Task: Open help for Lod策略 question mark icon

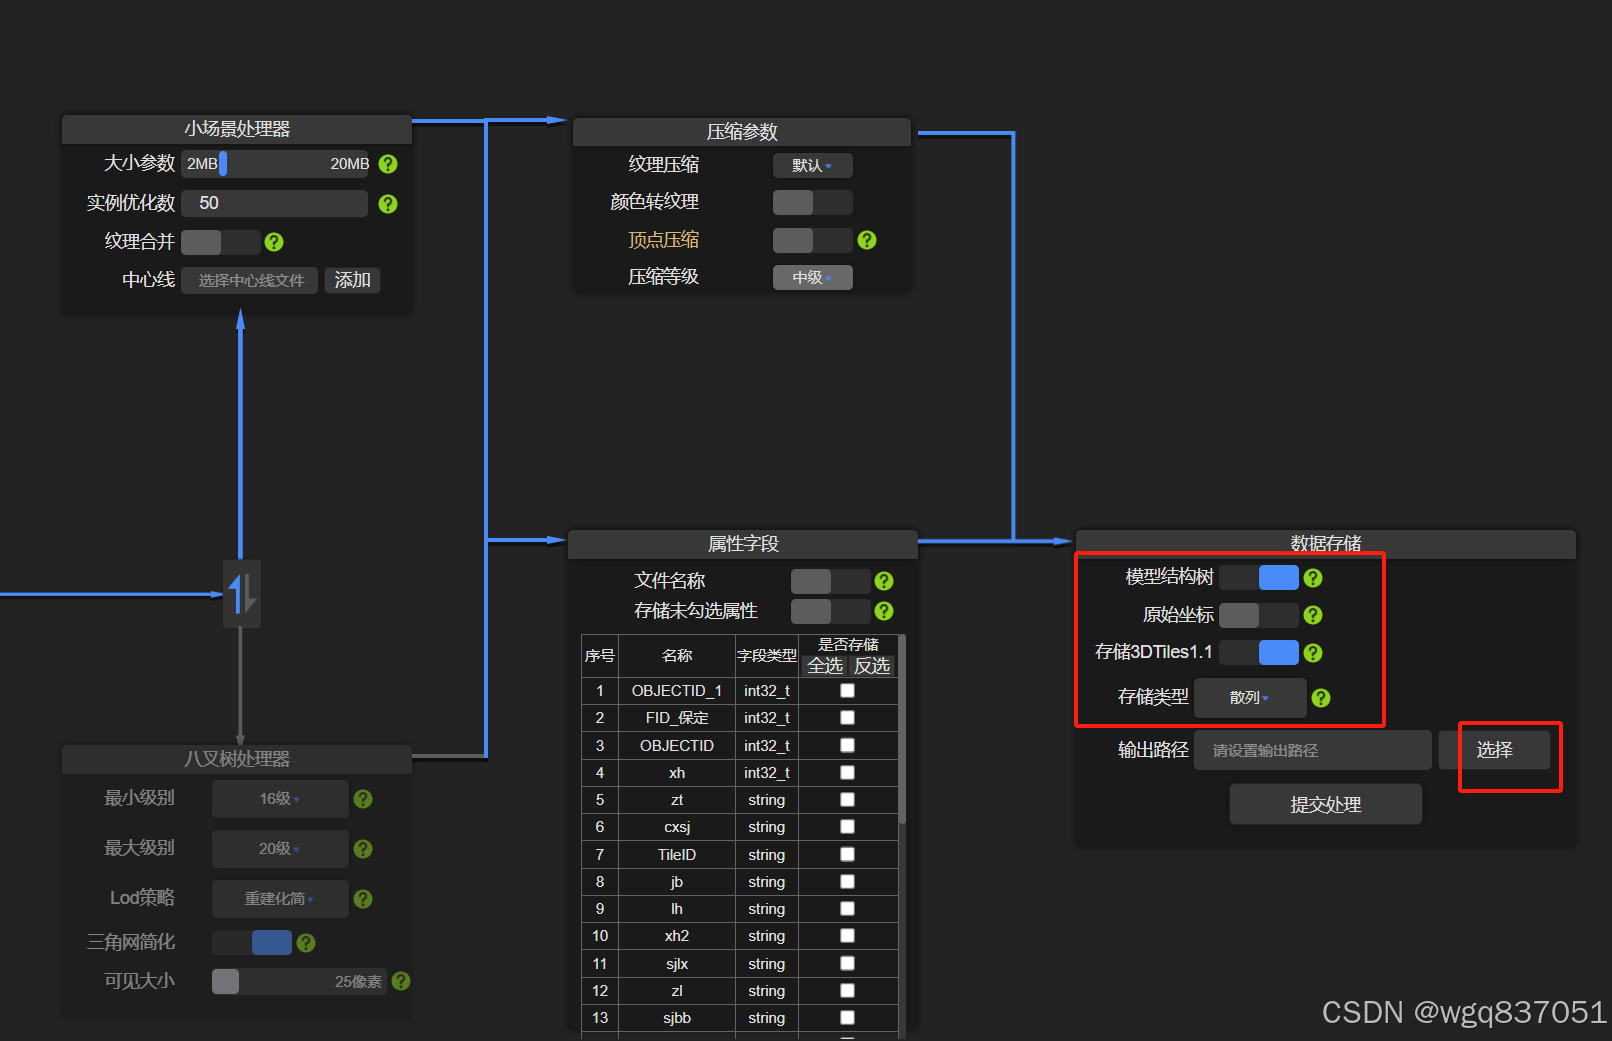Action: pos(362,899)
